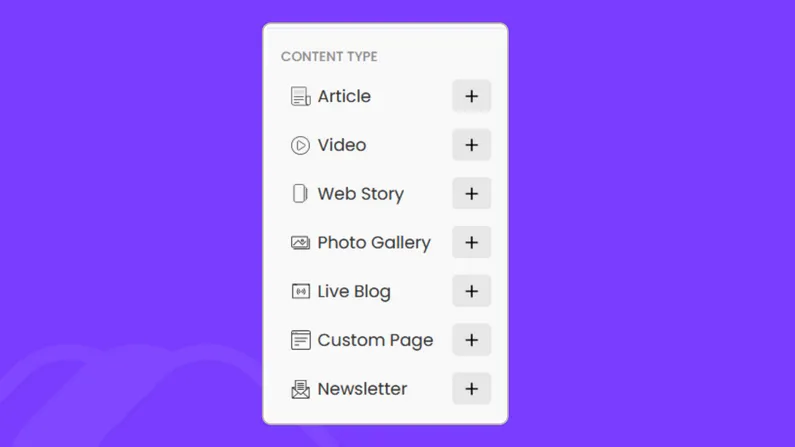The width and height of the screenshot is (795, 447).
Task: Click the Video play icon
Action: tap(300, 145)
